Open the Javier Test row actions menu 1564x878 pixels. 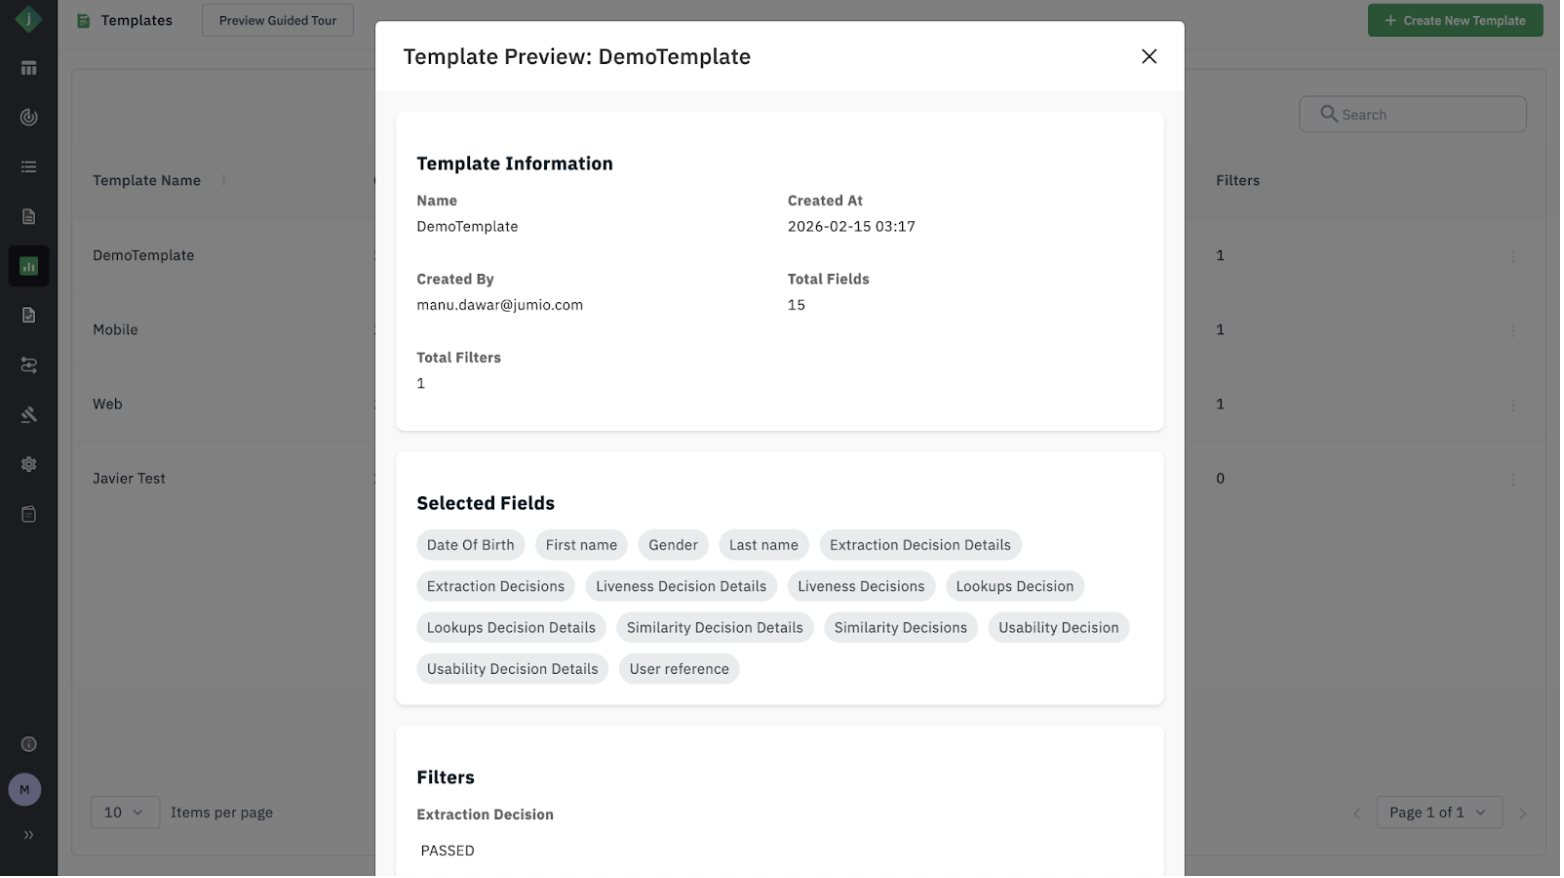[x=1516, y=480]
